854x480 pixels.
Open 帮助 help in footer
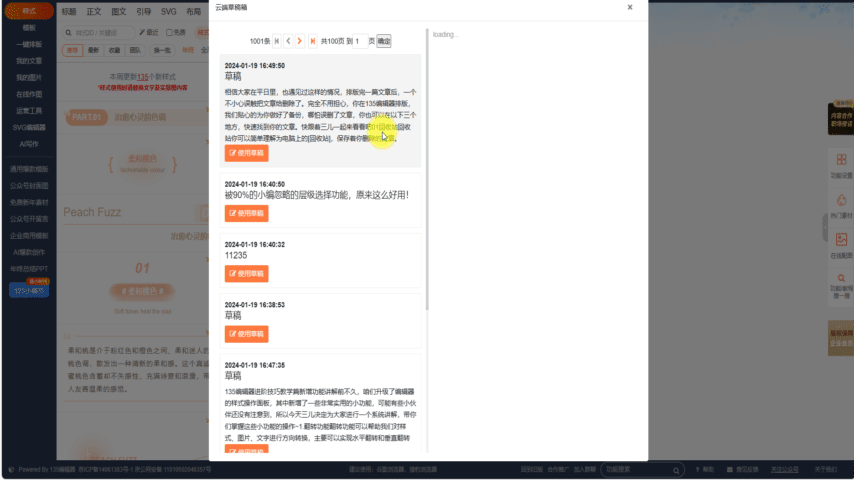pyautogui.click(x=704, y=470)
